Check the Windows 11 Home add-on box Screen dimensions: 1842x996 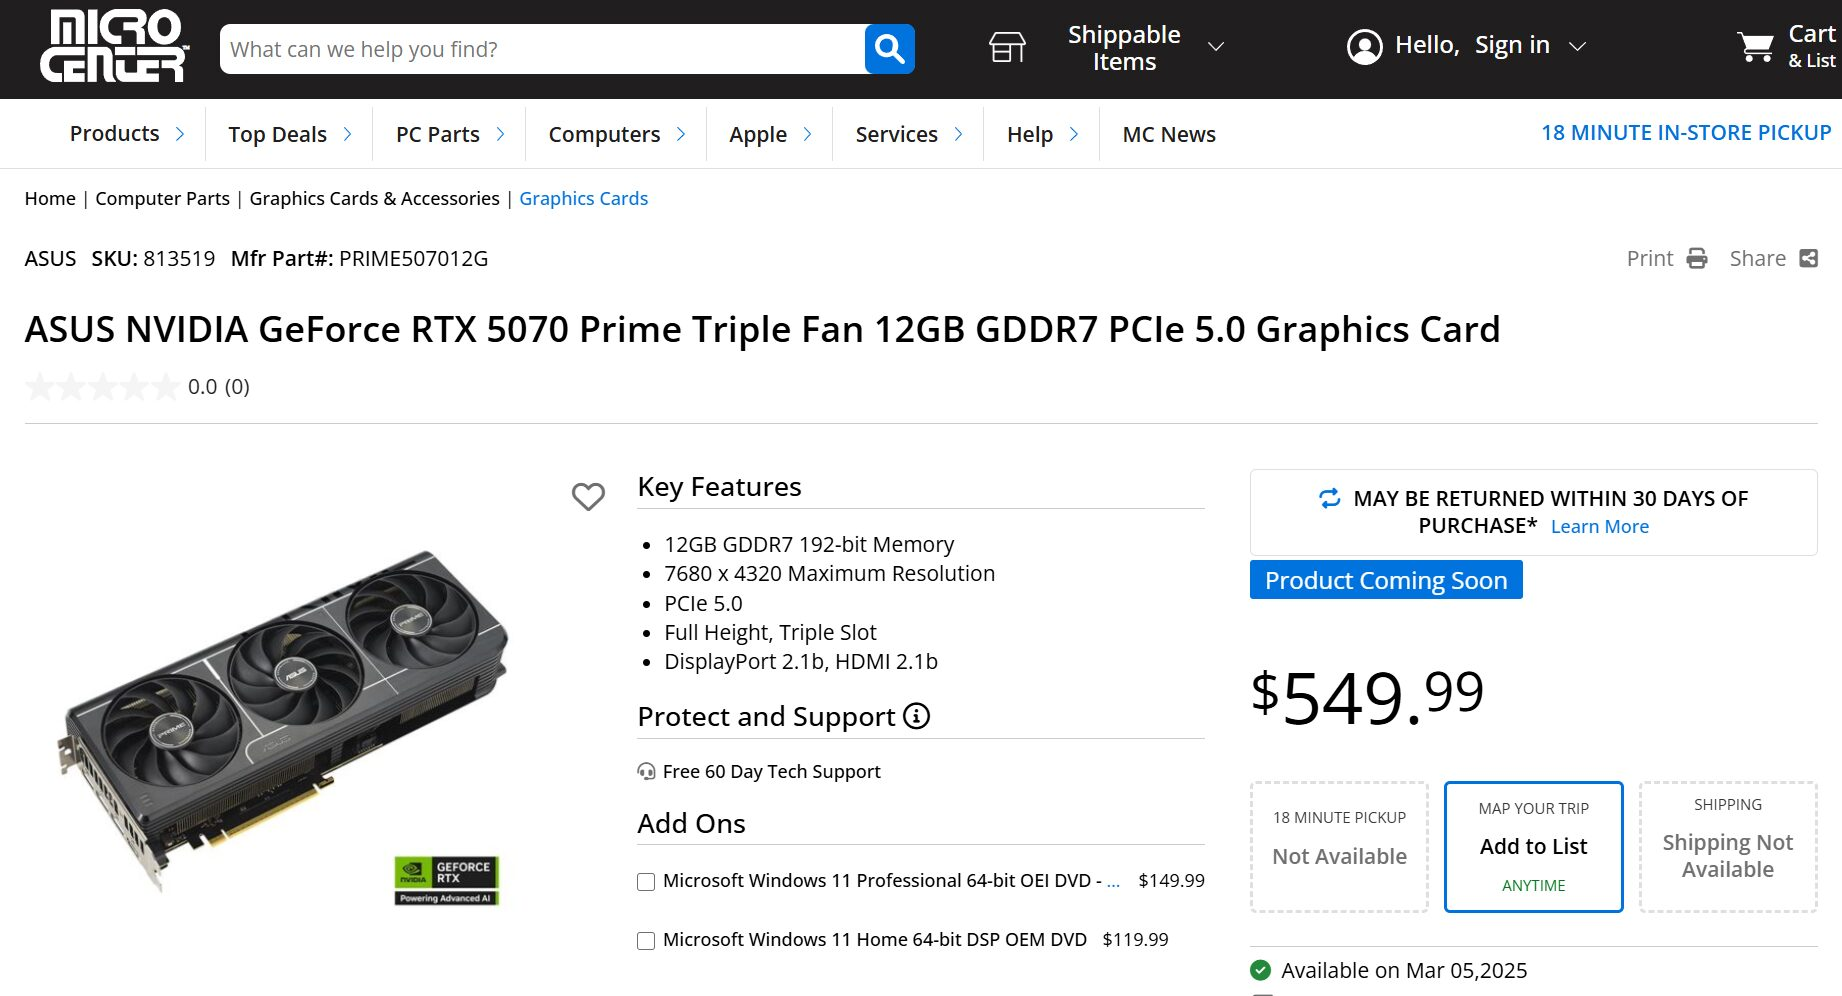coord(646,941)
